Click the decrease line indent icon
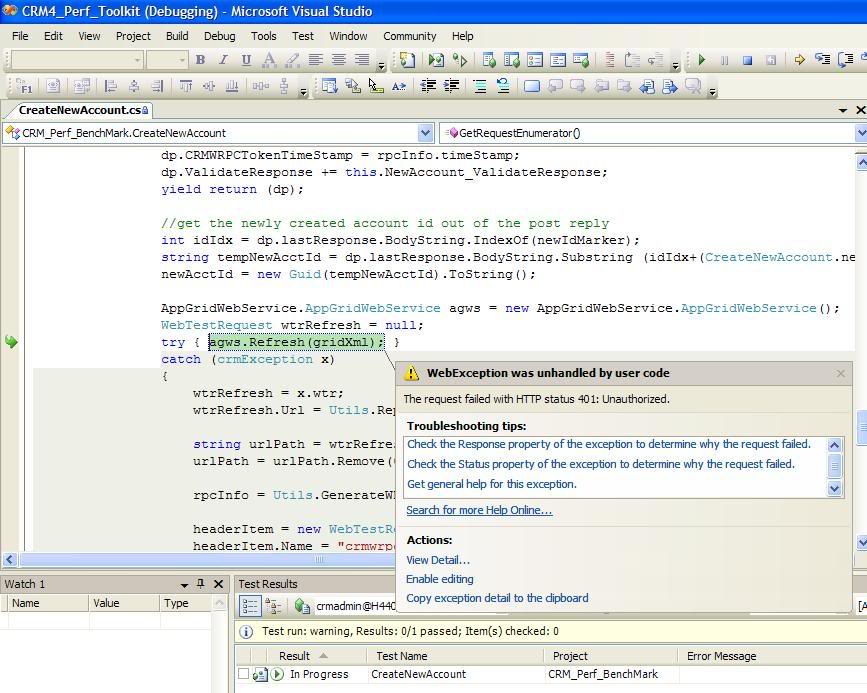This screenshot has height=693, width=867. pos(428,86)
